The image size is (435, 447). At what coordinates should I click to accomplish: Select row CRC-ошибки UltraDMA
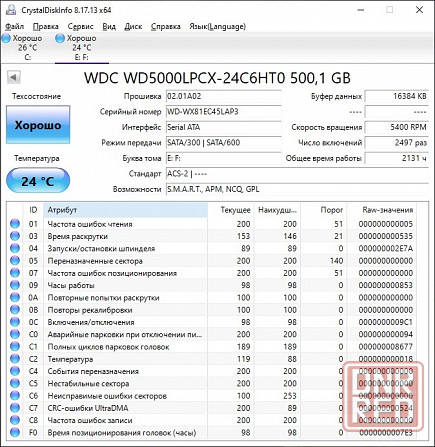(x=212, y=408)
